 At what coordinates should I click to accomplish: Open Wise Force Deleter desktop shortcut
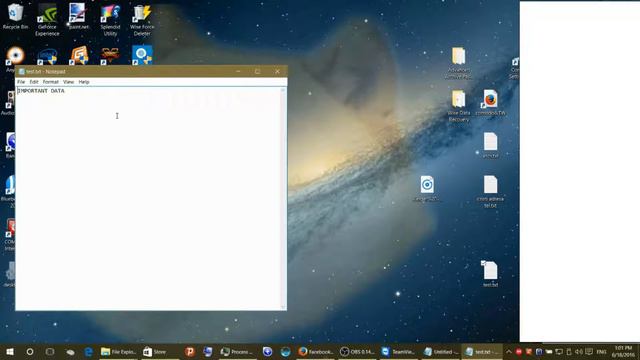click(142, 20)
